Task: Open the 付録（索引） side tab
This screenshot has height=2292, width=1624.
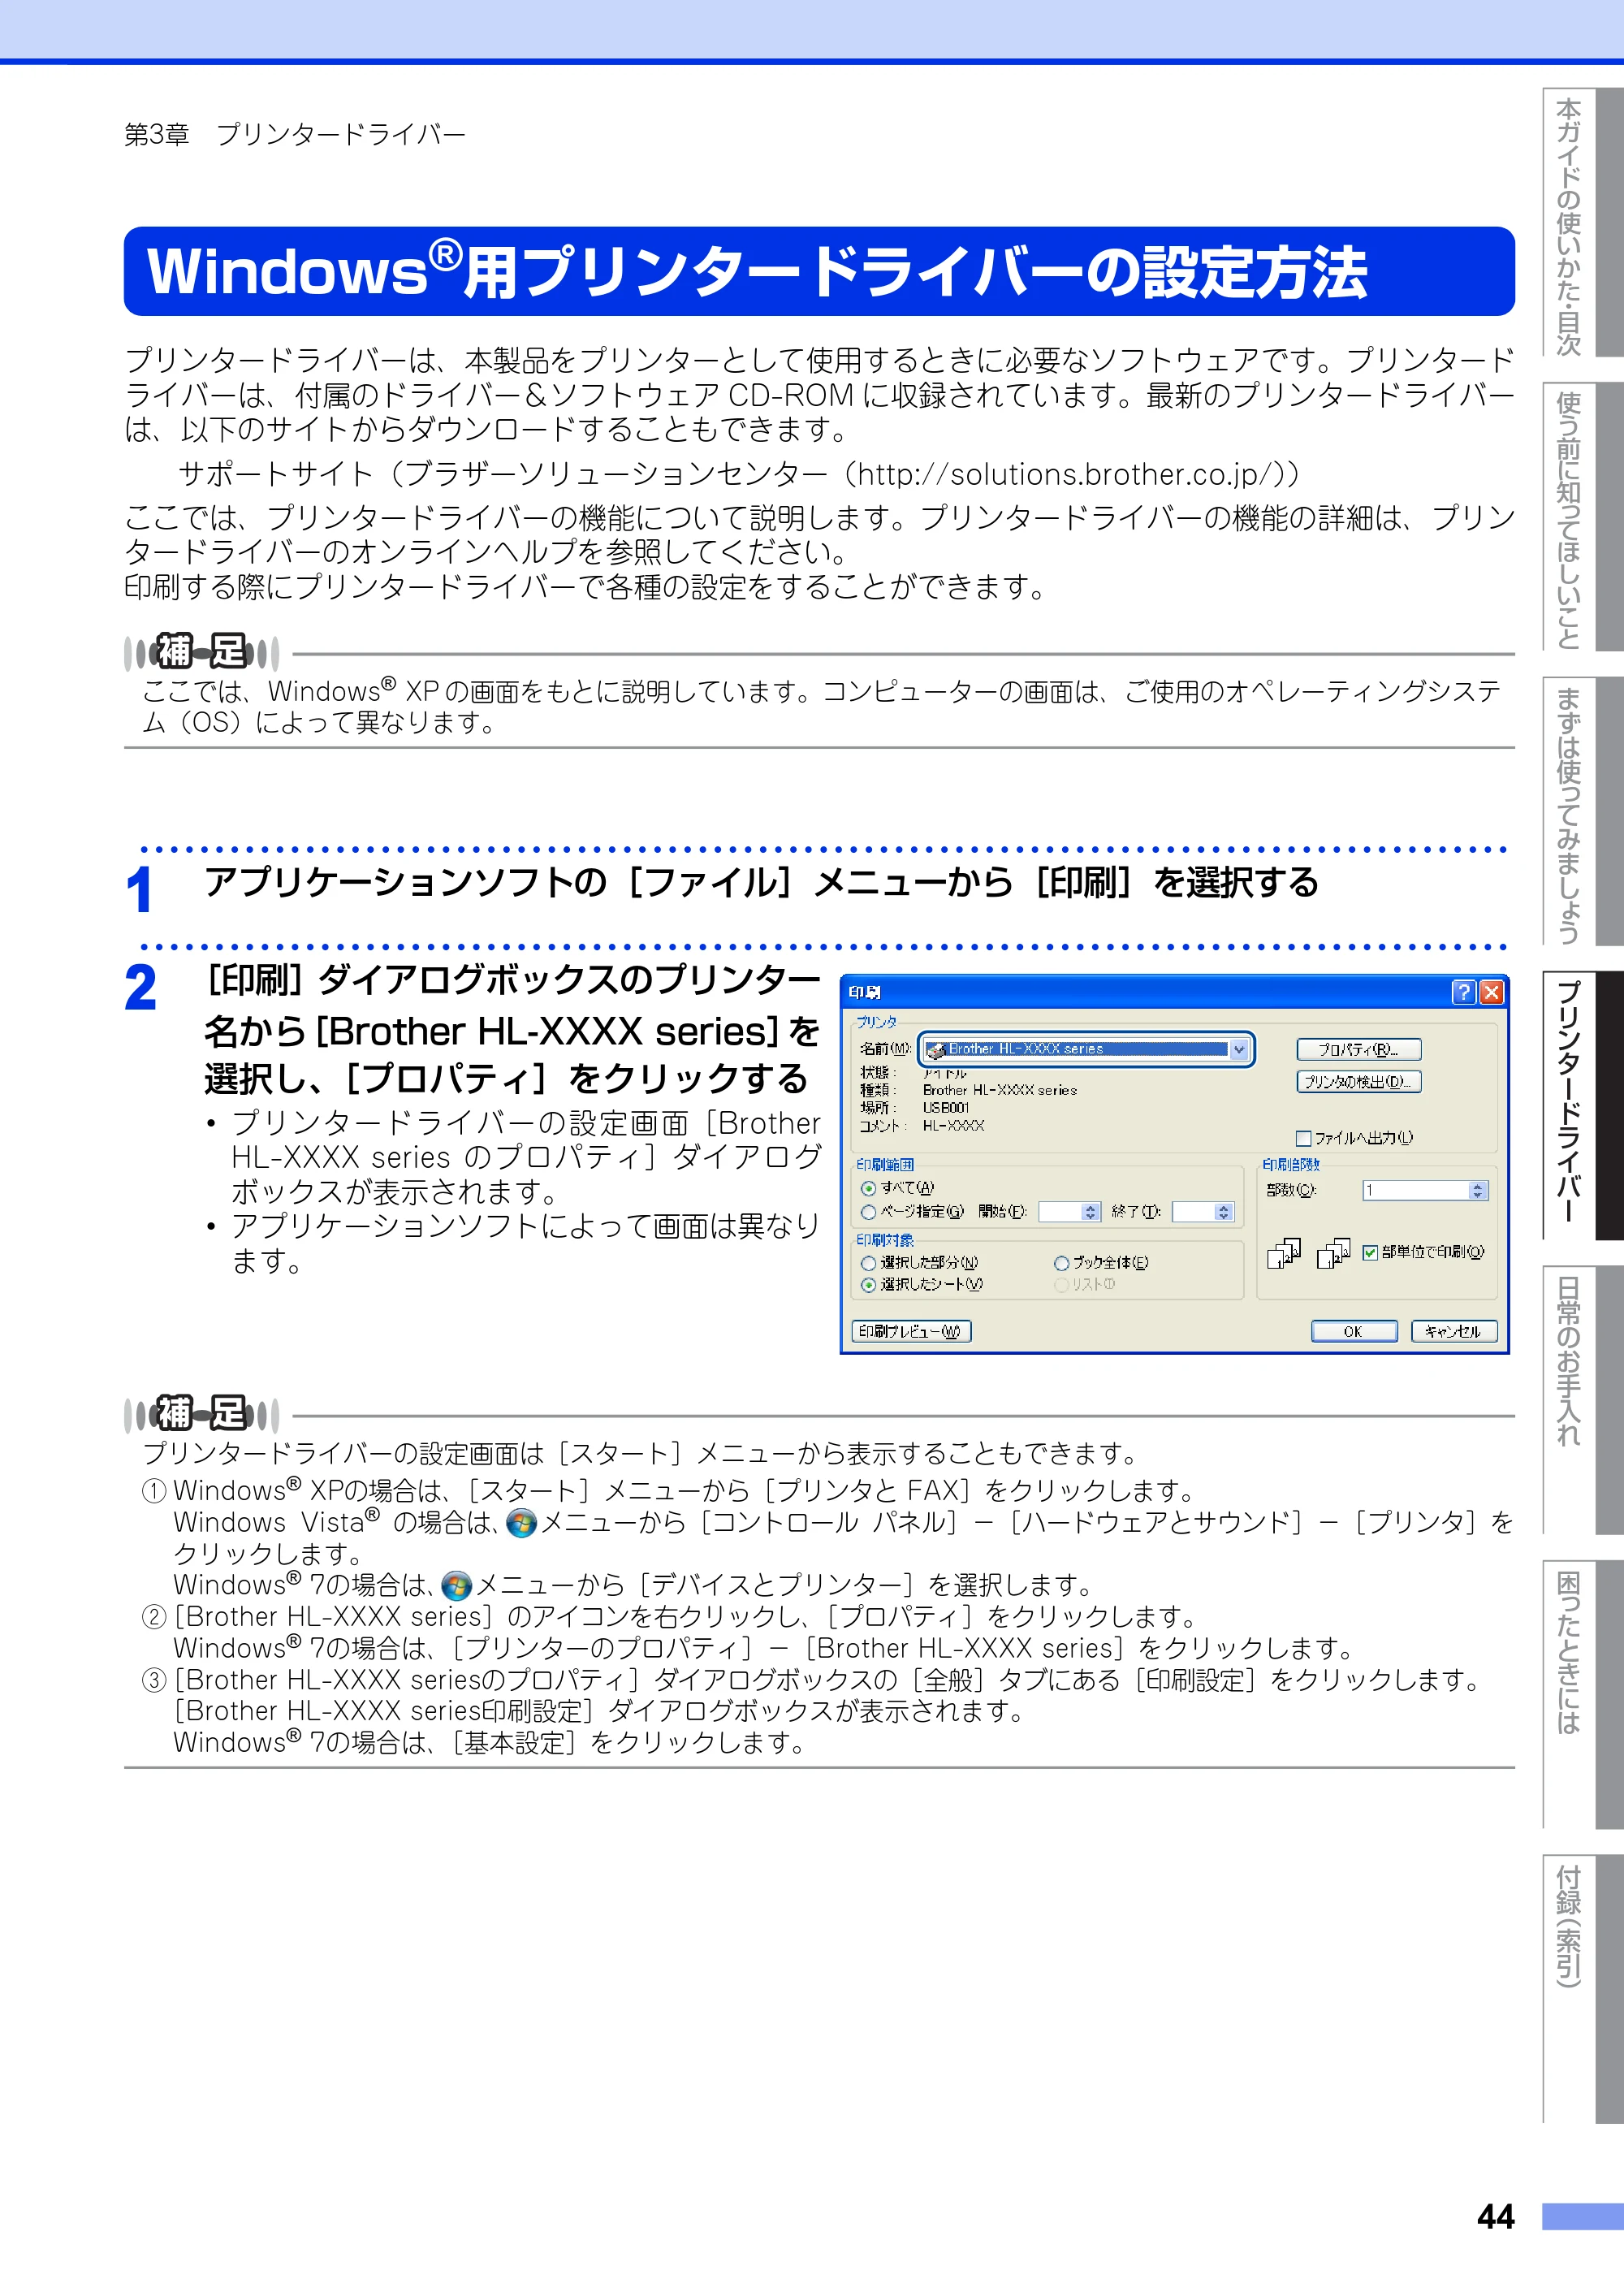Action: (1583, 1988)
